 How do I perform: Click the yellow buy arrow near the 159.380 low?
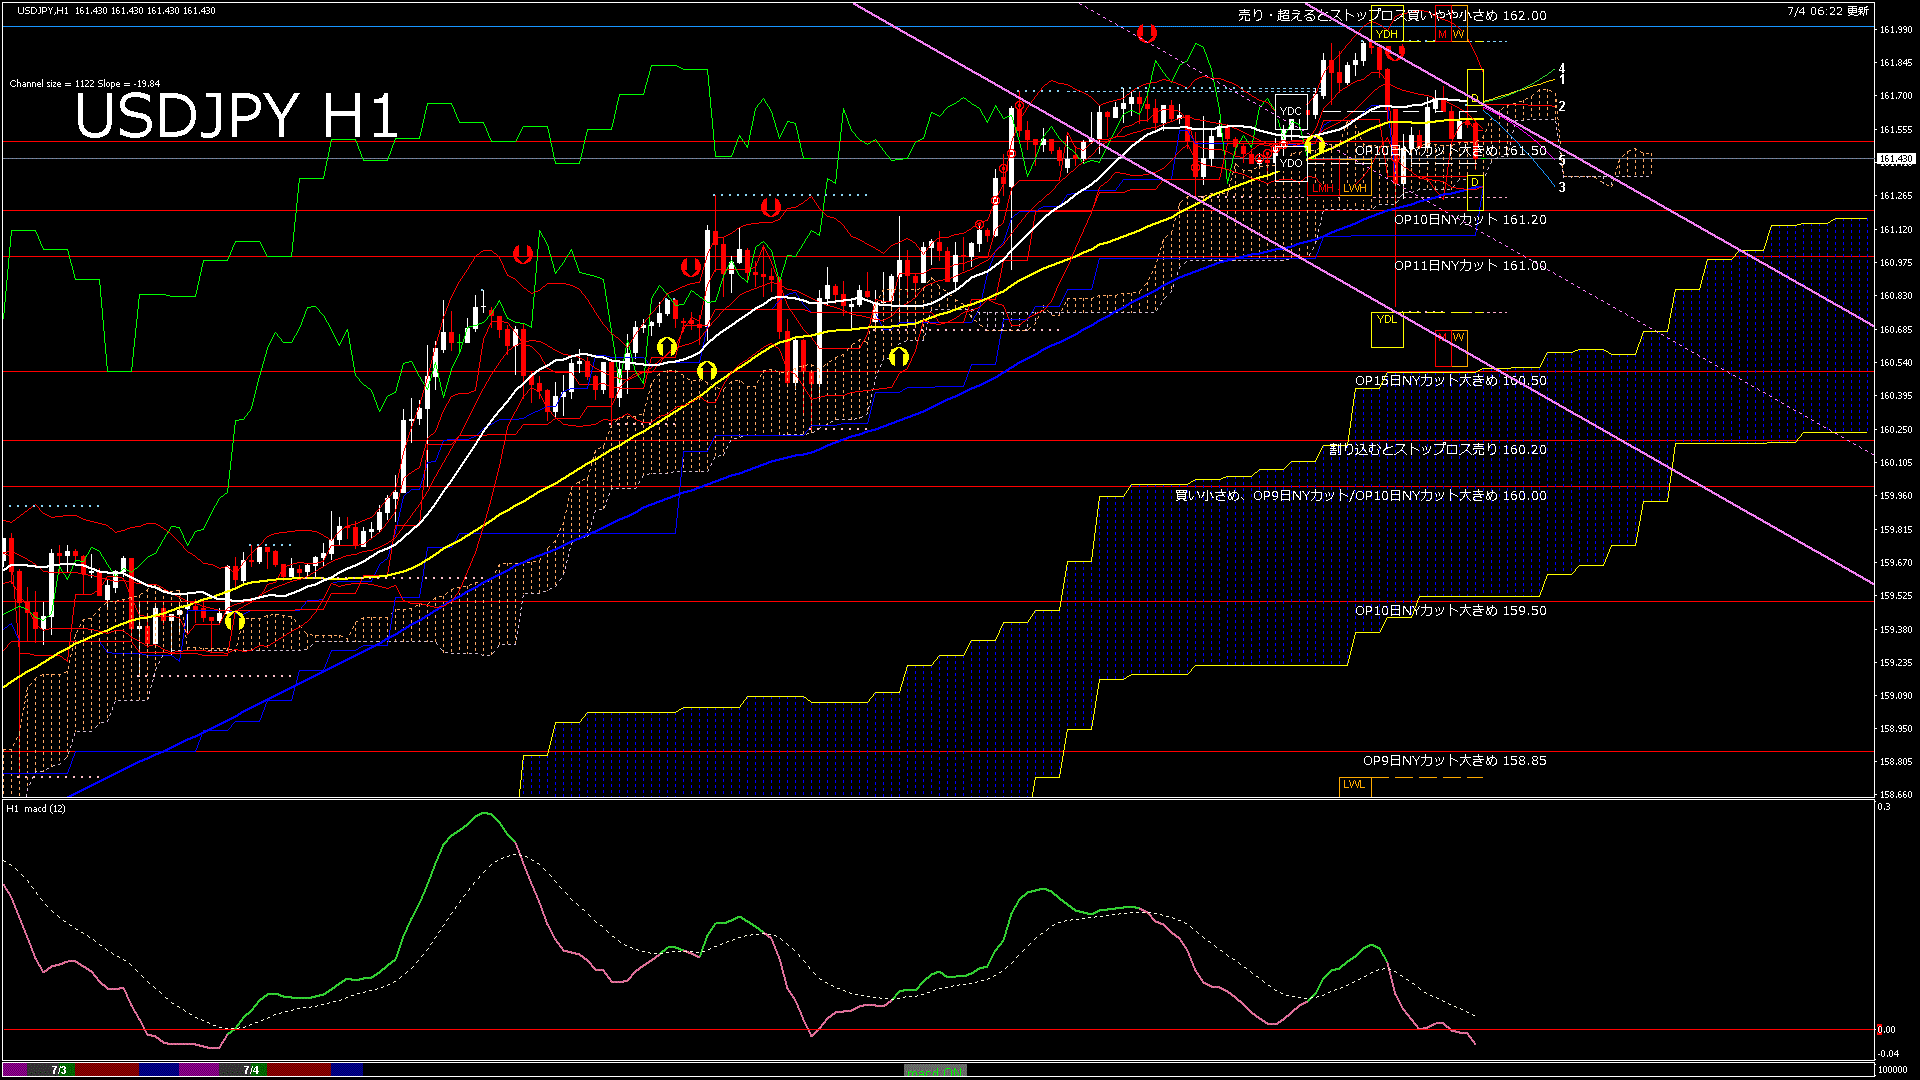[235, 620]
